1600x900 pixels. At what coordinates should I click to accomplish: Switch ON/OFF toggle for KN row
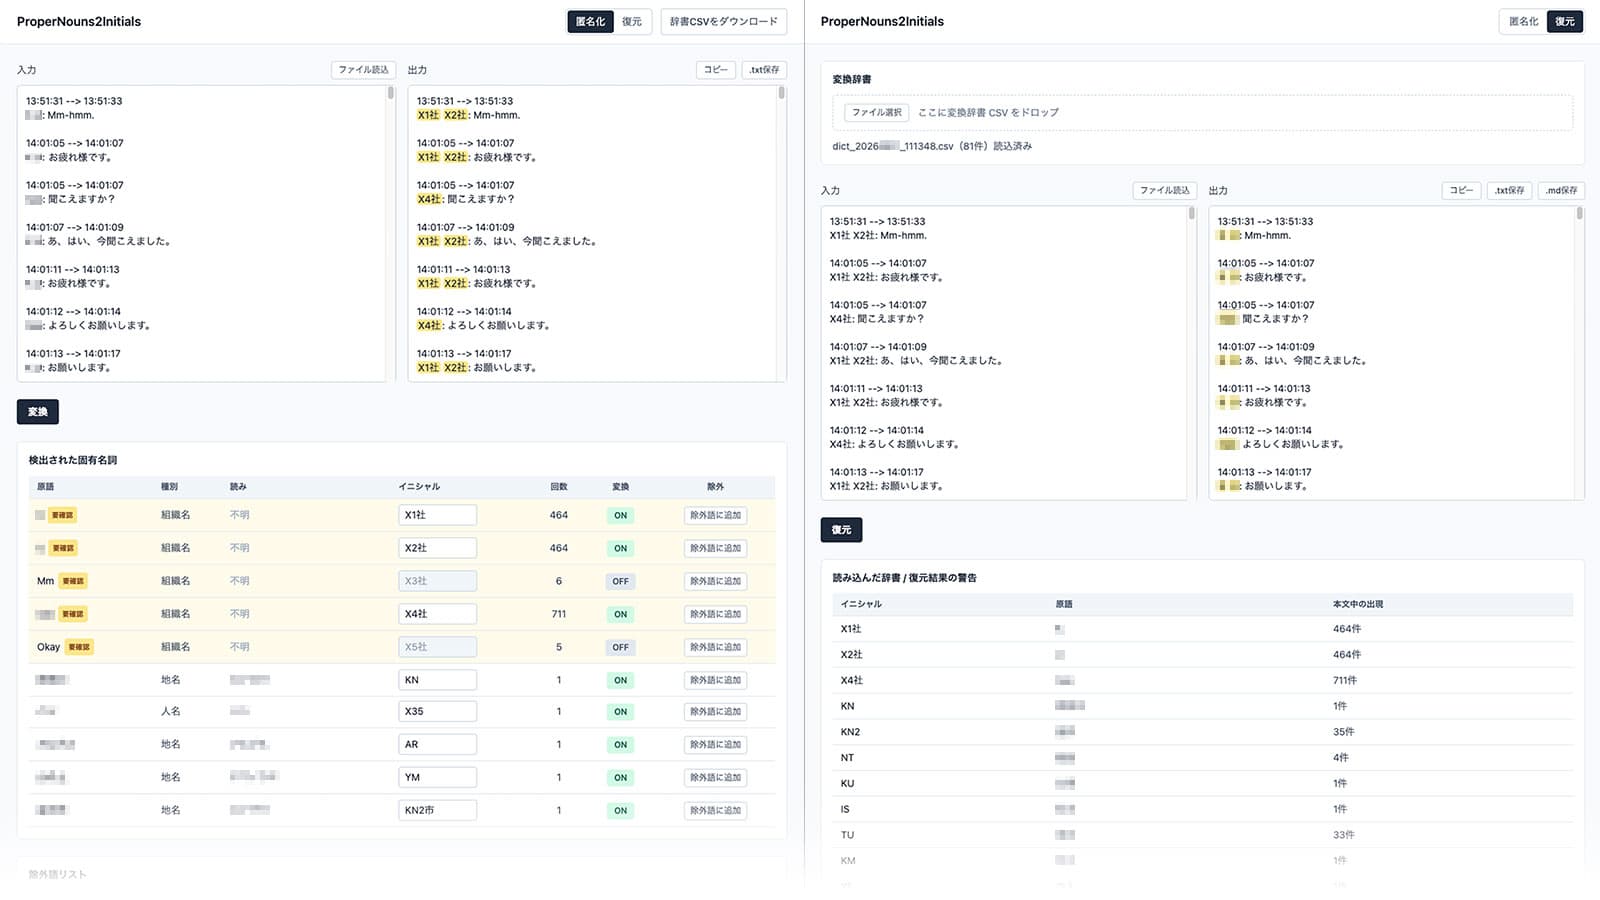click(620, 680)
